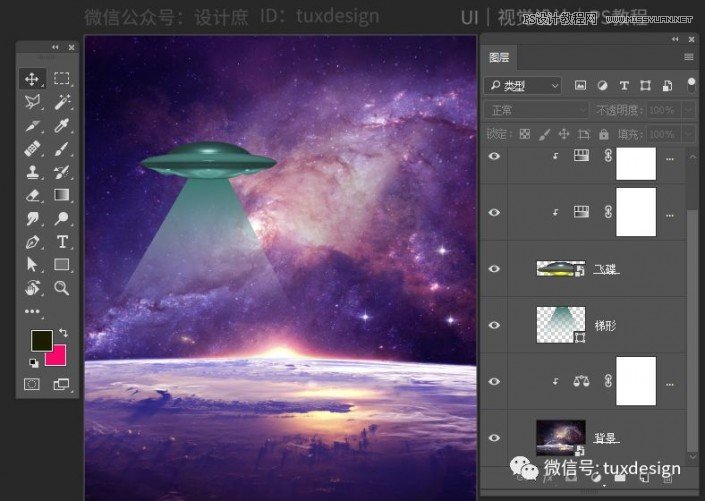
Task: Open the 不透明度 opacity slider arrow
Action: point(688,110)
